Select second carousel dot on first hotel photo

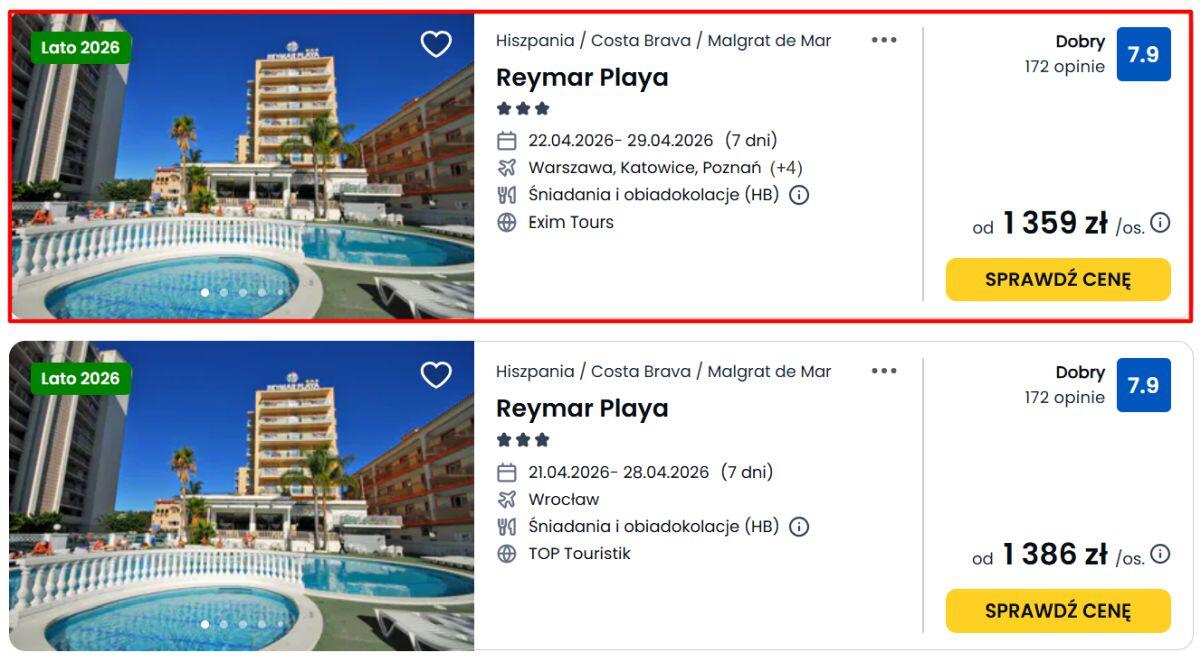pyautogui.click(x=224, y=293)
